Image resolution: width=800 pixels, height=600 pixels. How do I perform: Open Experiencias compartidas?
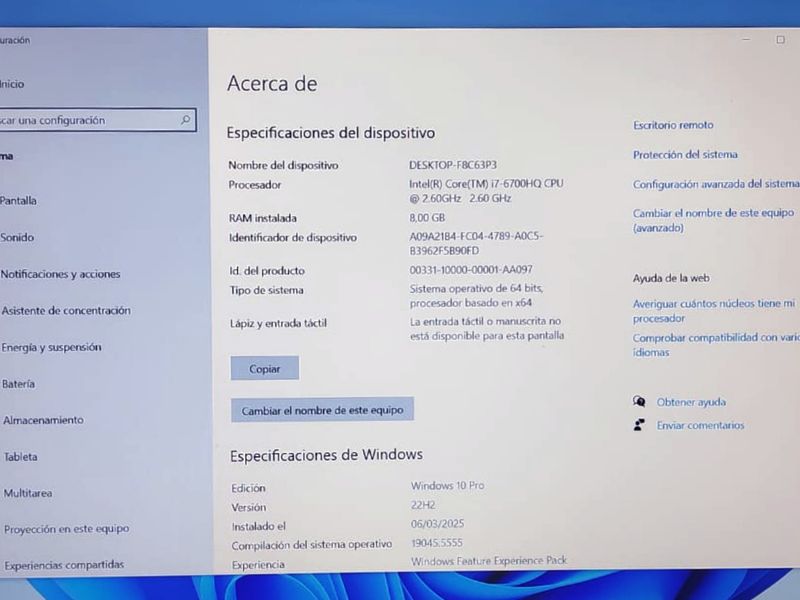pyautogui.click(x=64, y=565)
